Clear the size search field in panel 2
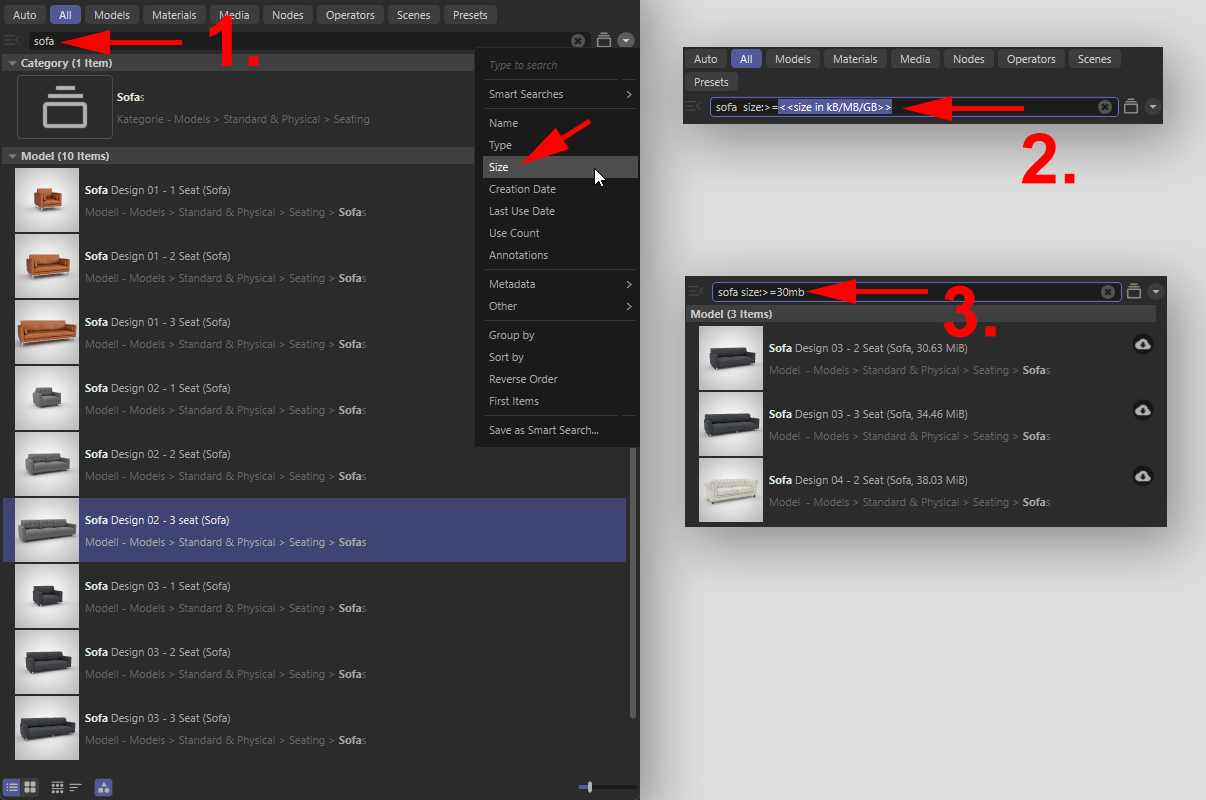The width and height of the screenshot is (1206, 800). 1105,107
